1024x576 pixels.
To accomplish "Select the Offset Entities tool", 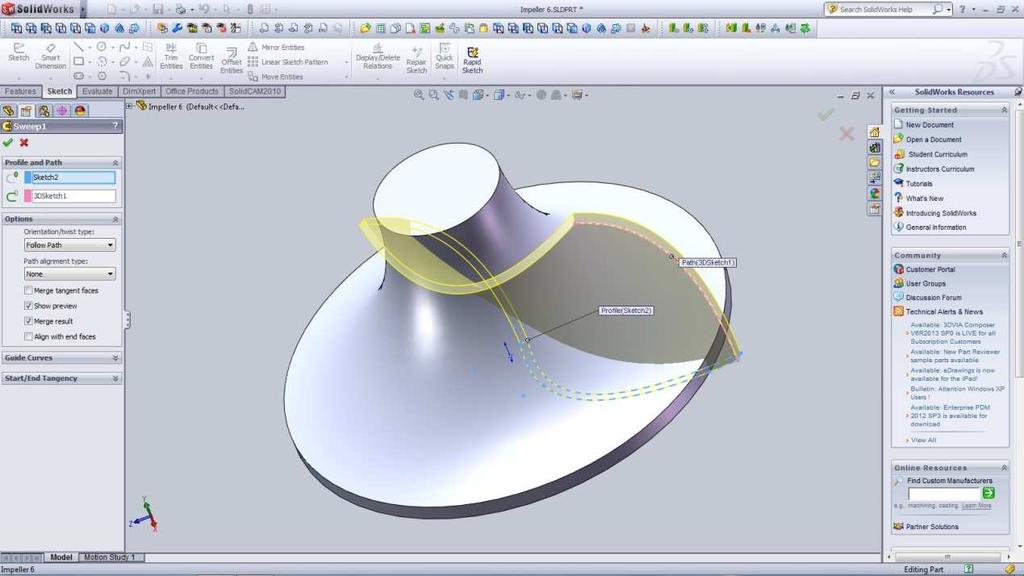I will click(231, 60).
